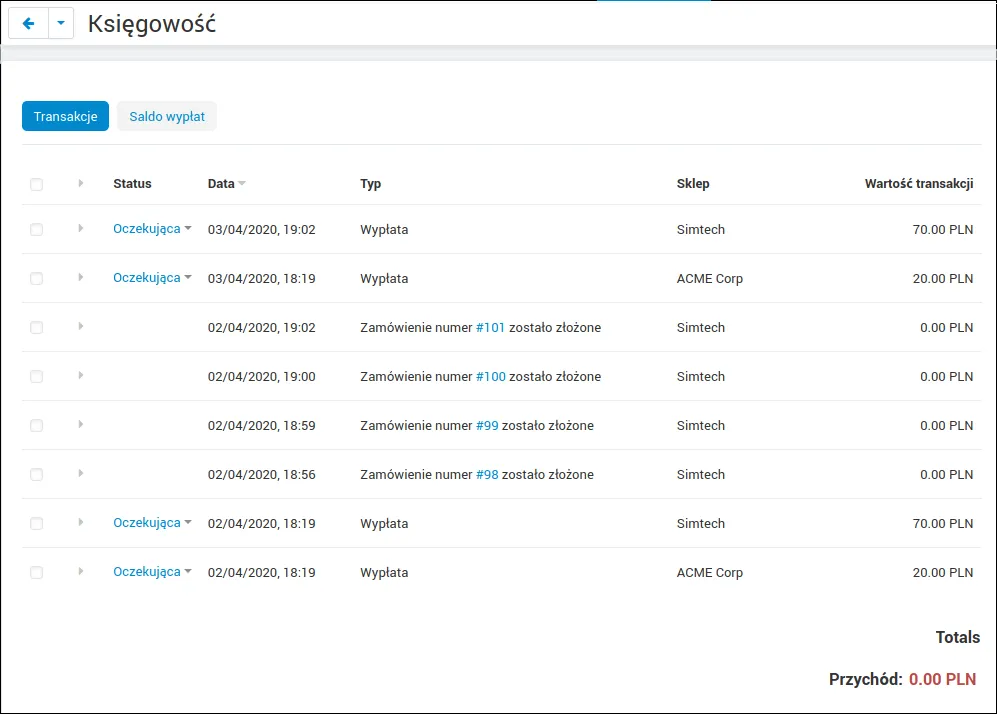Click the 70.00 PLN value dated 03/04/2020
The width and height of the screenshot is (997, 714).
point(943,230)
